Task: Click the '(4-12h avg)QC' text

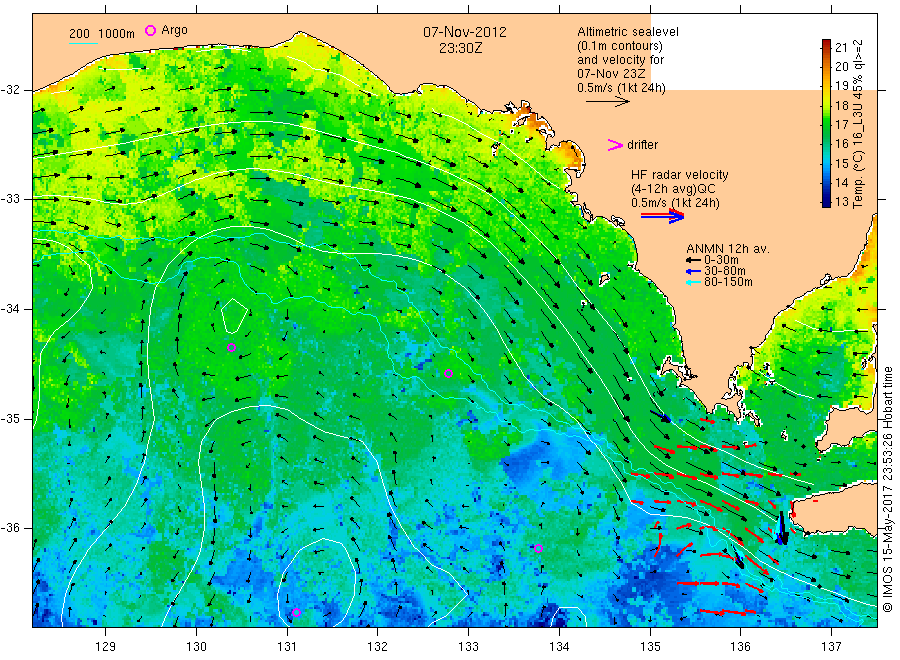Action: tap(673, 189)
